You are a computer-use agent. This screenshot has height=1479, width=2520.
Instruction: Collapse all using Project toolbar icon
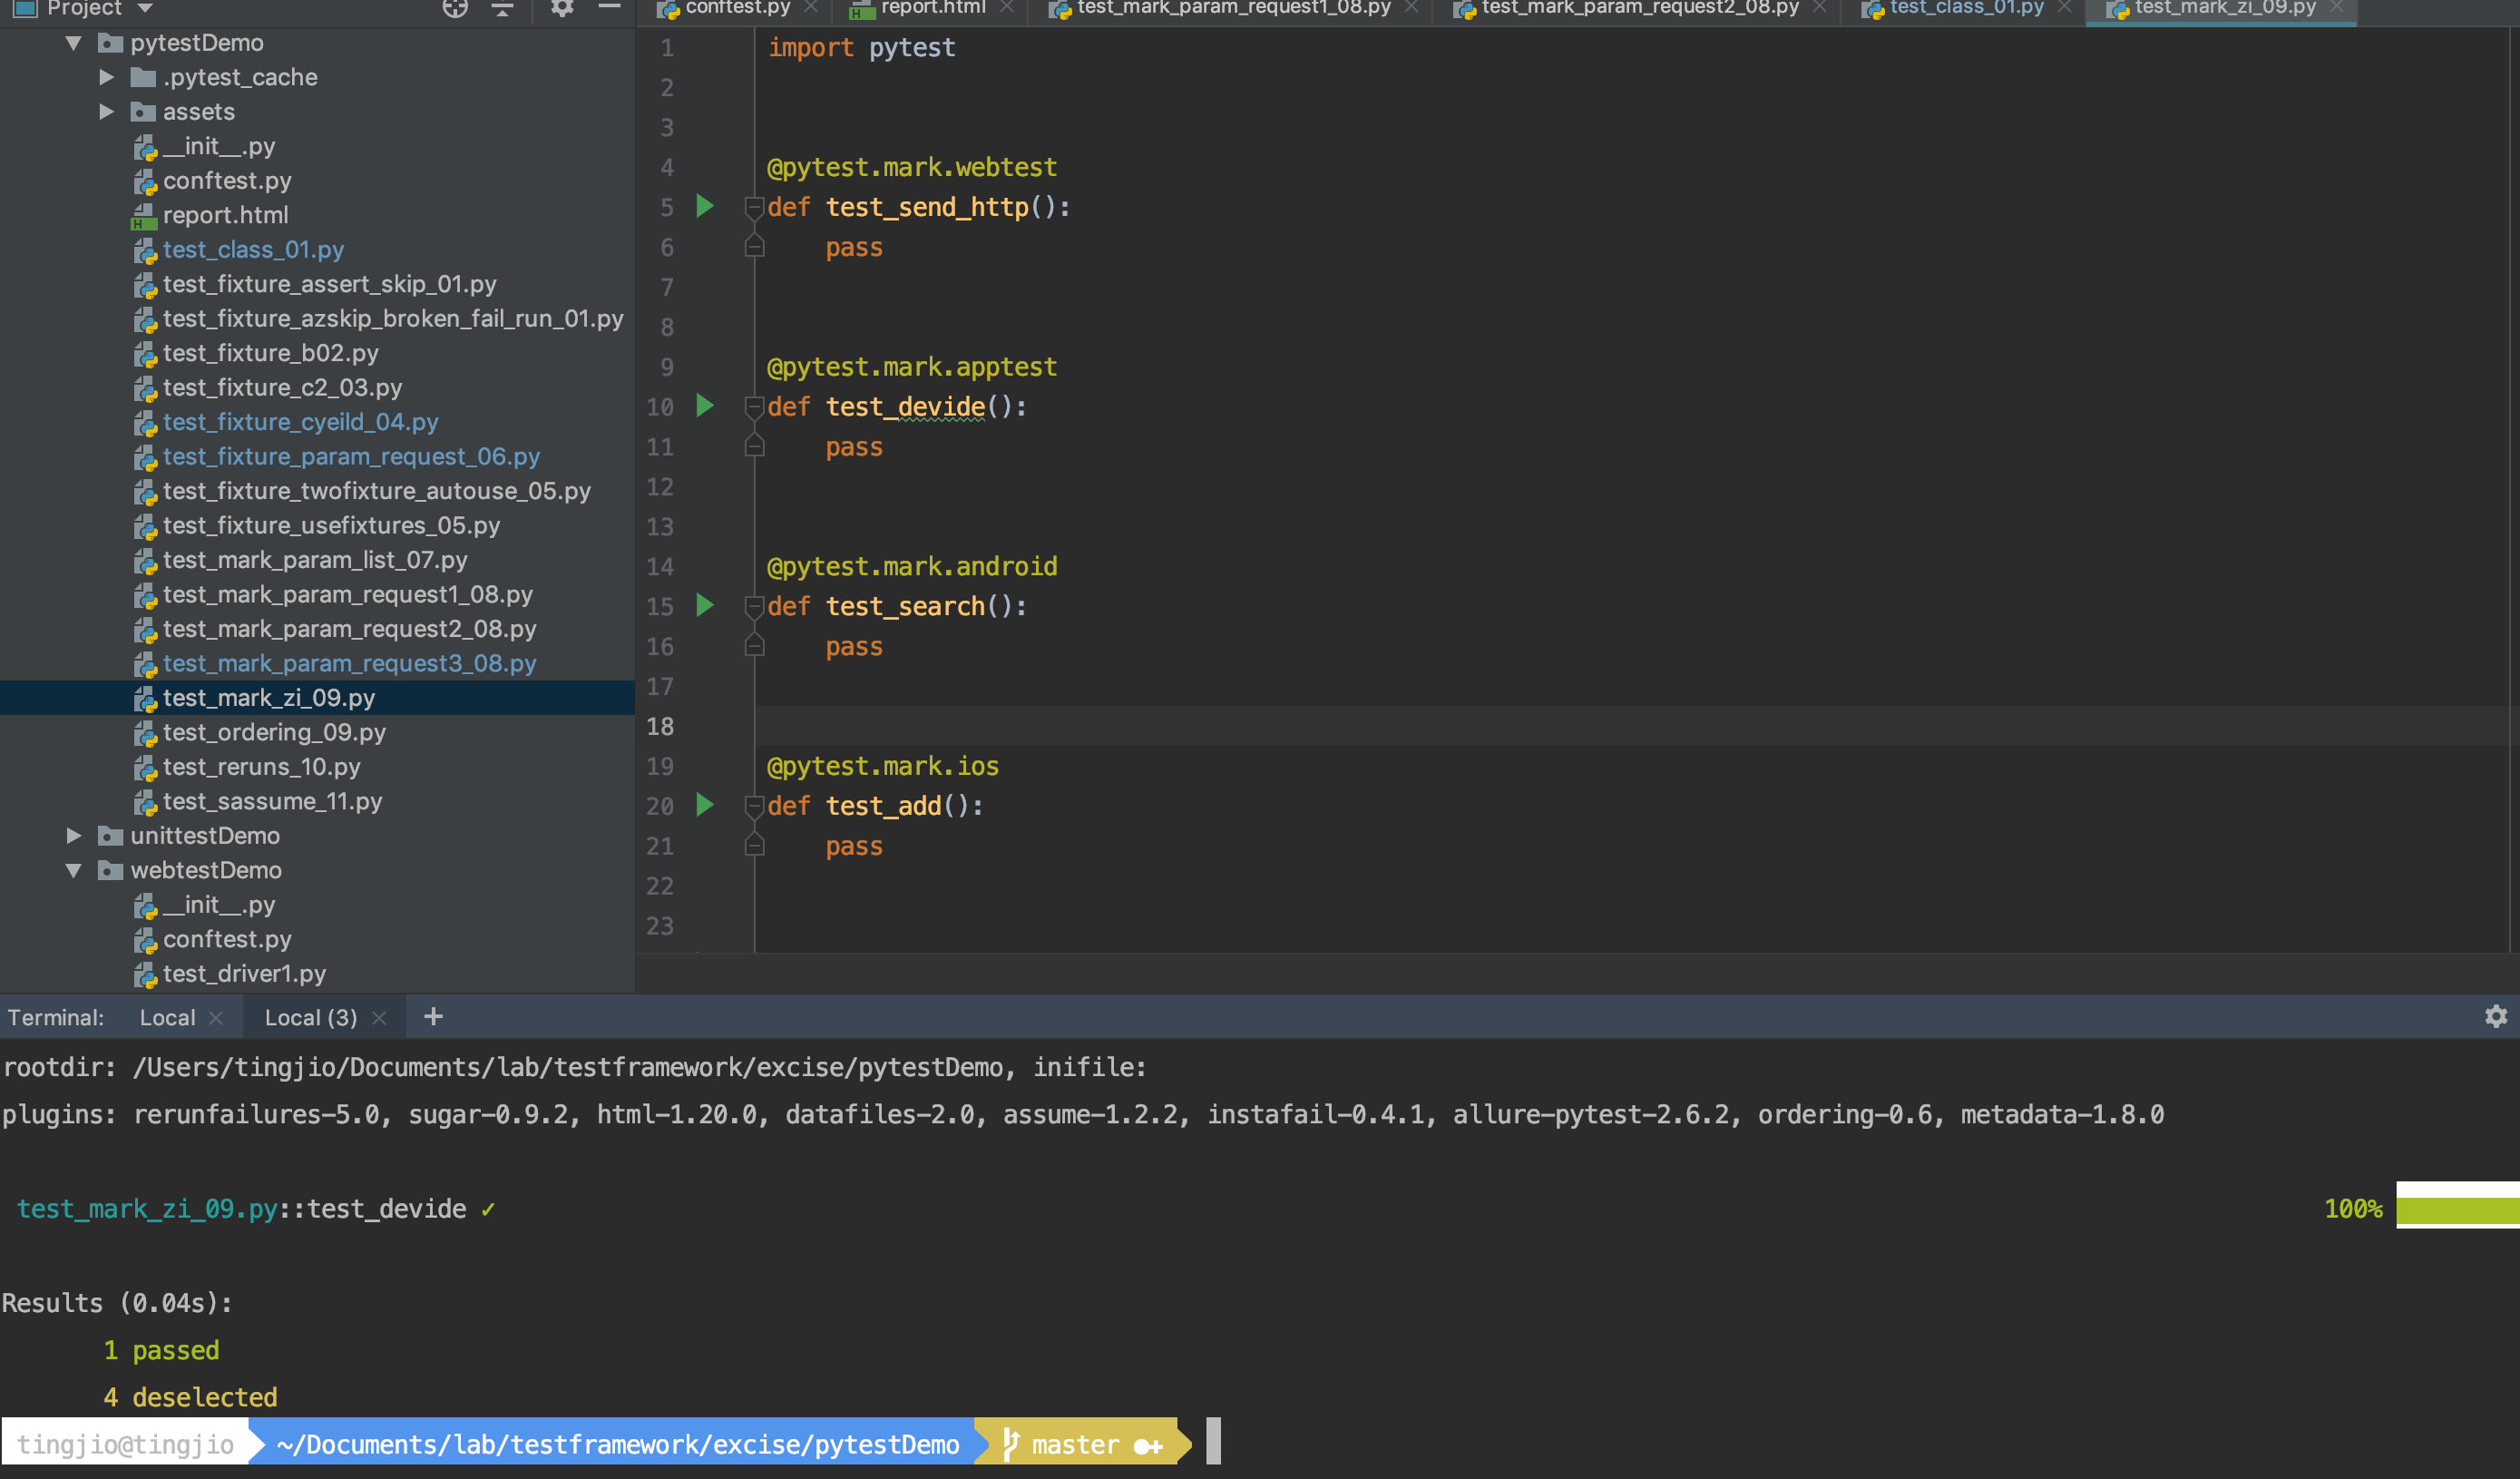[503, 8]
